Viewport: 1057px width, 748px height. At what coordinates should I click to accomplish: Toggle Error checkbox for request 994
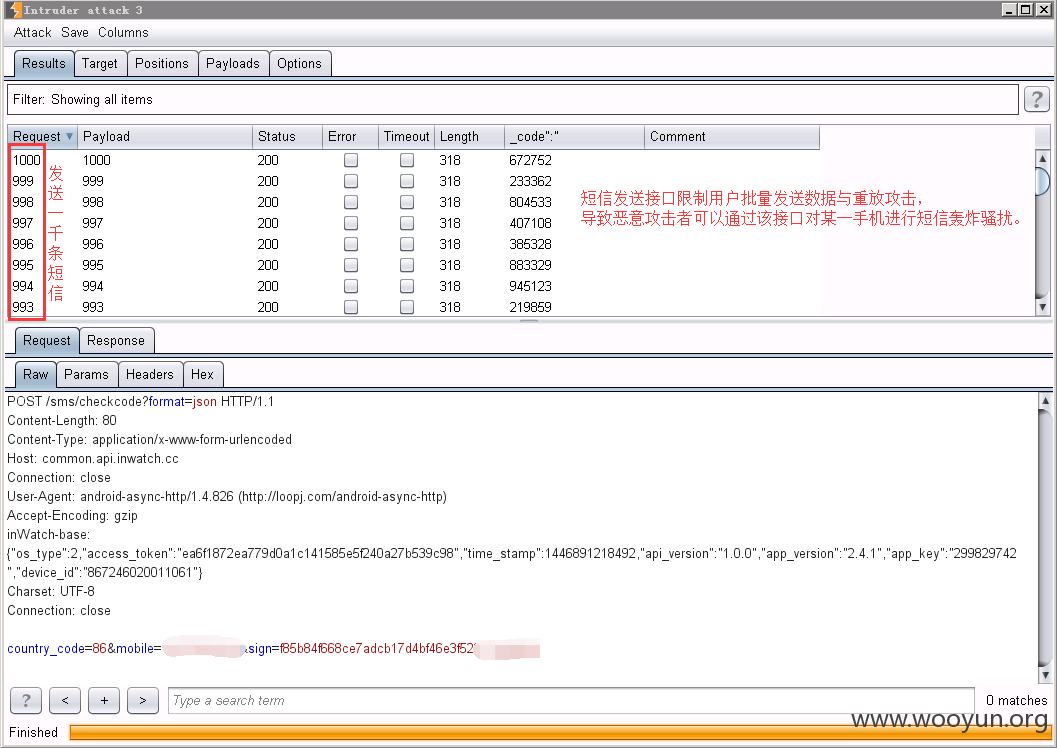[x=351, y=286]
